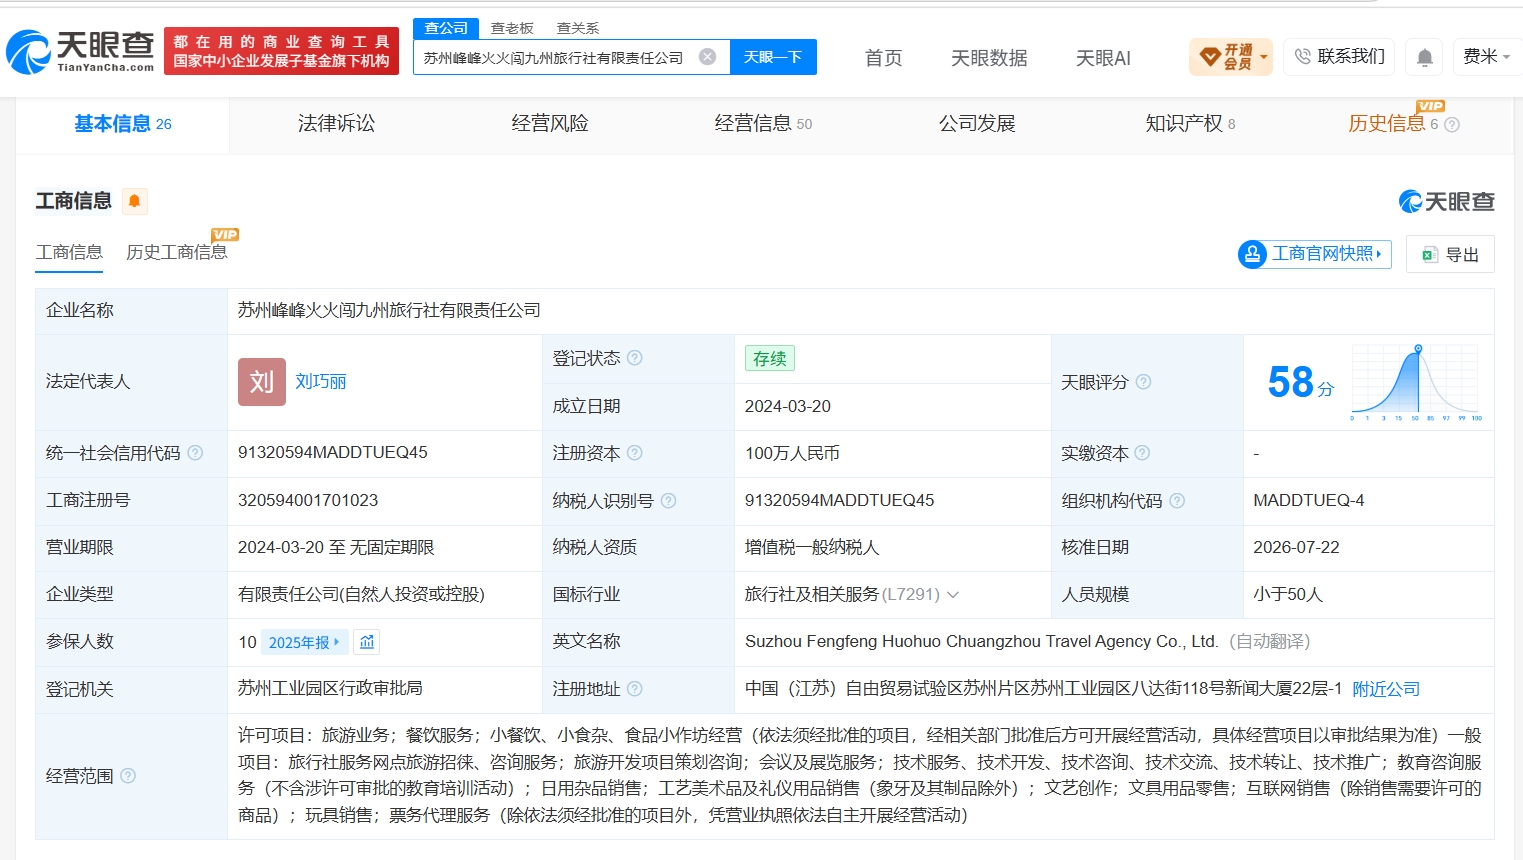1523x860 pixels.
Task: Open the 基本信息 tab
Action: [123, 124]
